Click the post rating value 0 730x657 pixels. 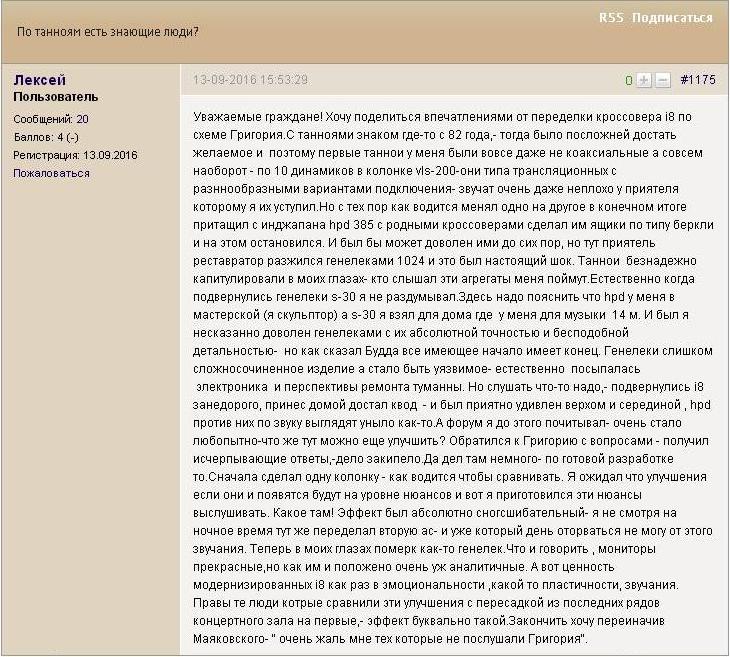(629, 80)
